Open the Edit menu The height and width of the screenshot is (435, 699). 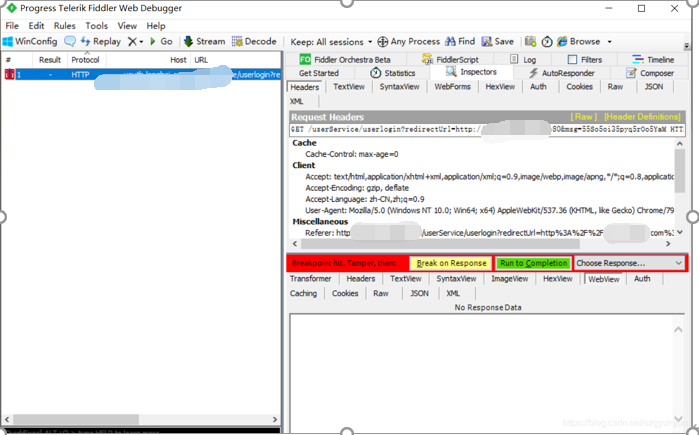click(36, 26)
